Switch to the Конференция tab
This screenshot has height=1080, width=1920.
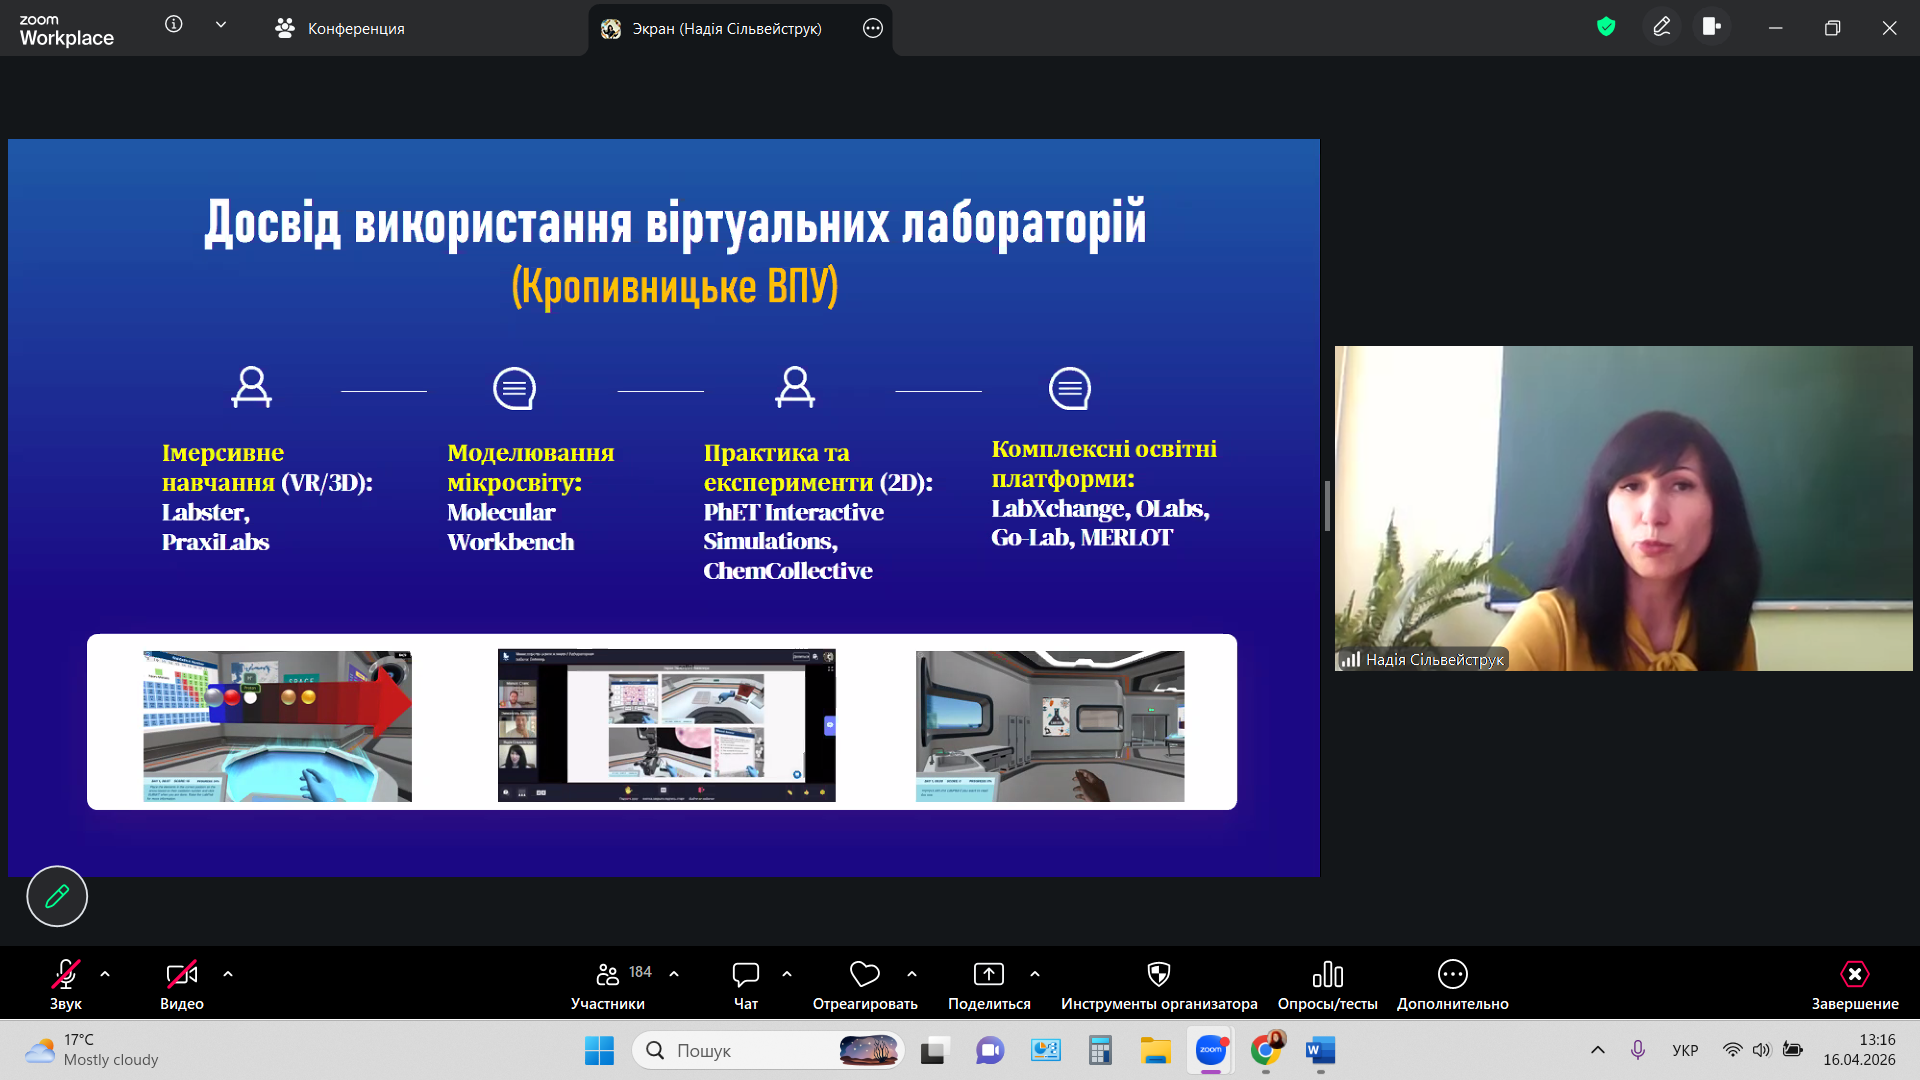point(340,28)
